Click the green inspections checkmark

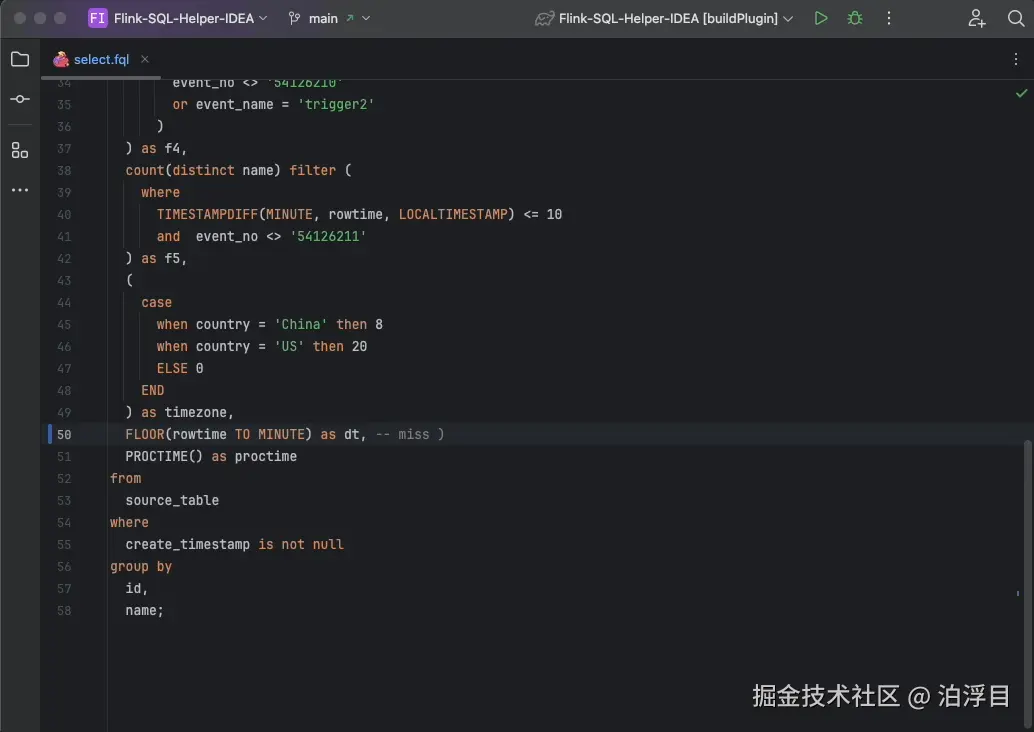[1021, 94]
